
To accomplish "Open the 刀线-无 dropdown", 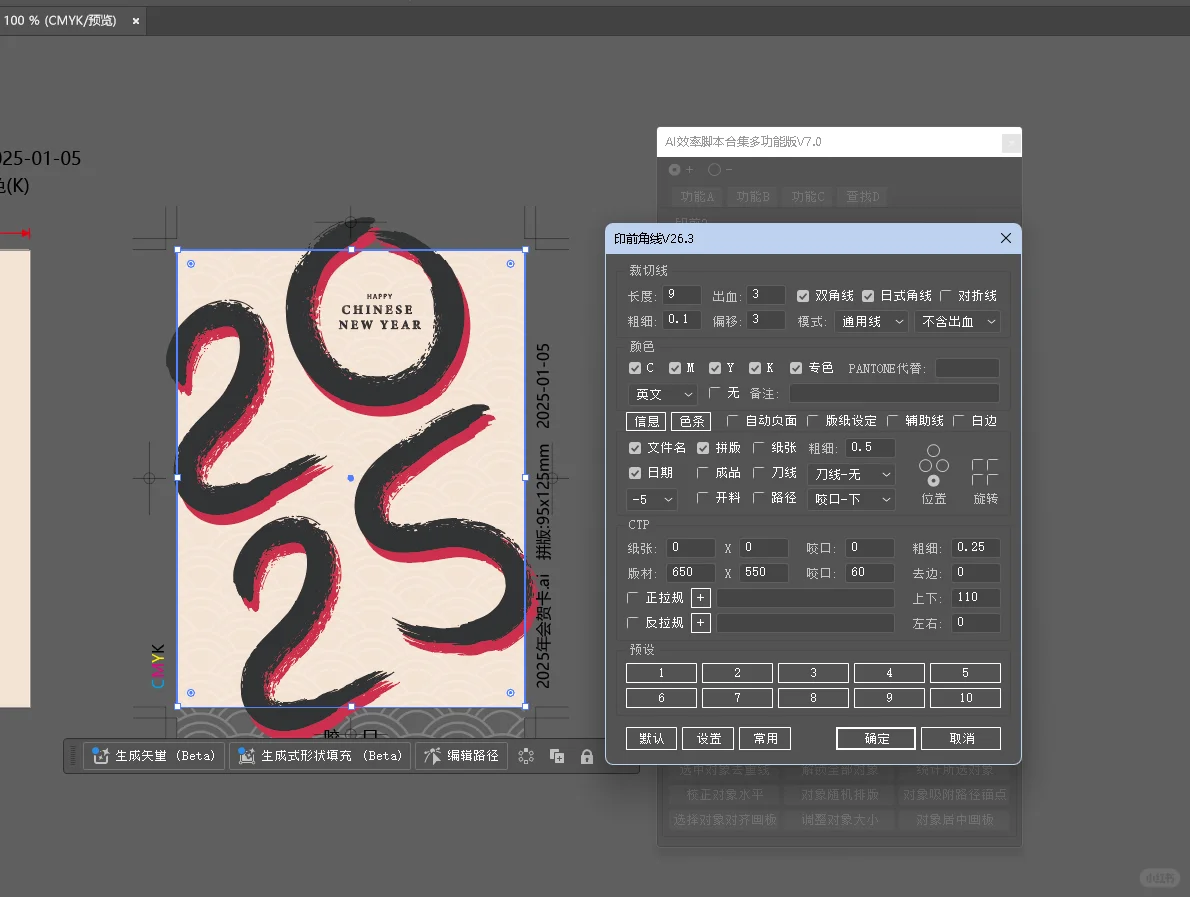I will [850, 473].
